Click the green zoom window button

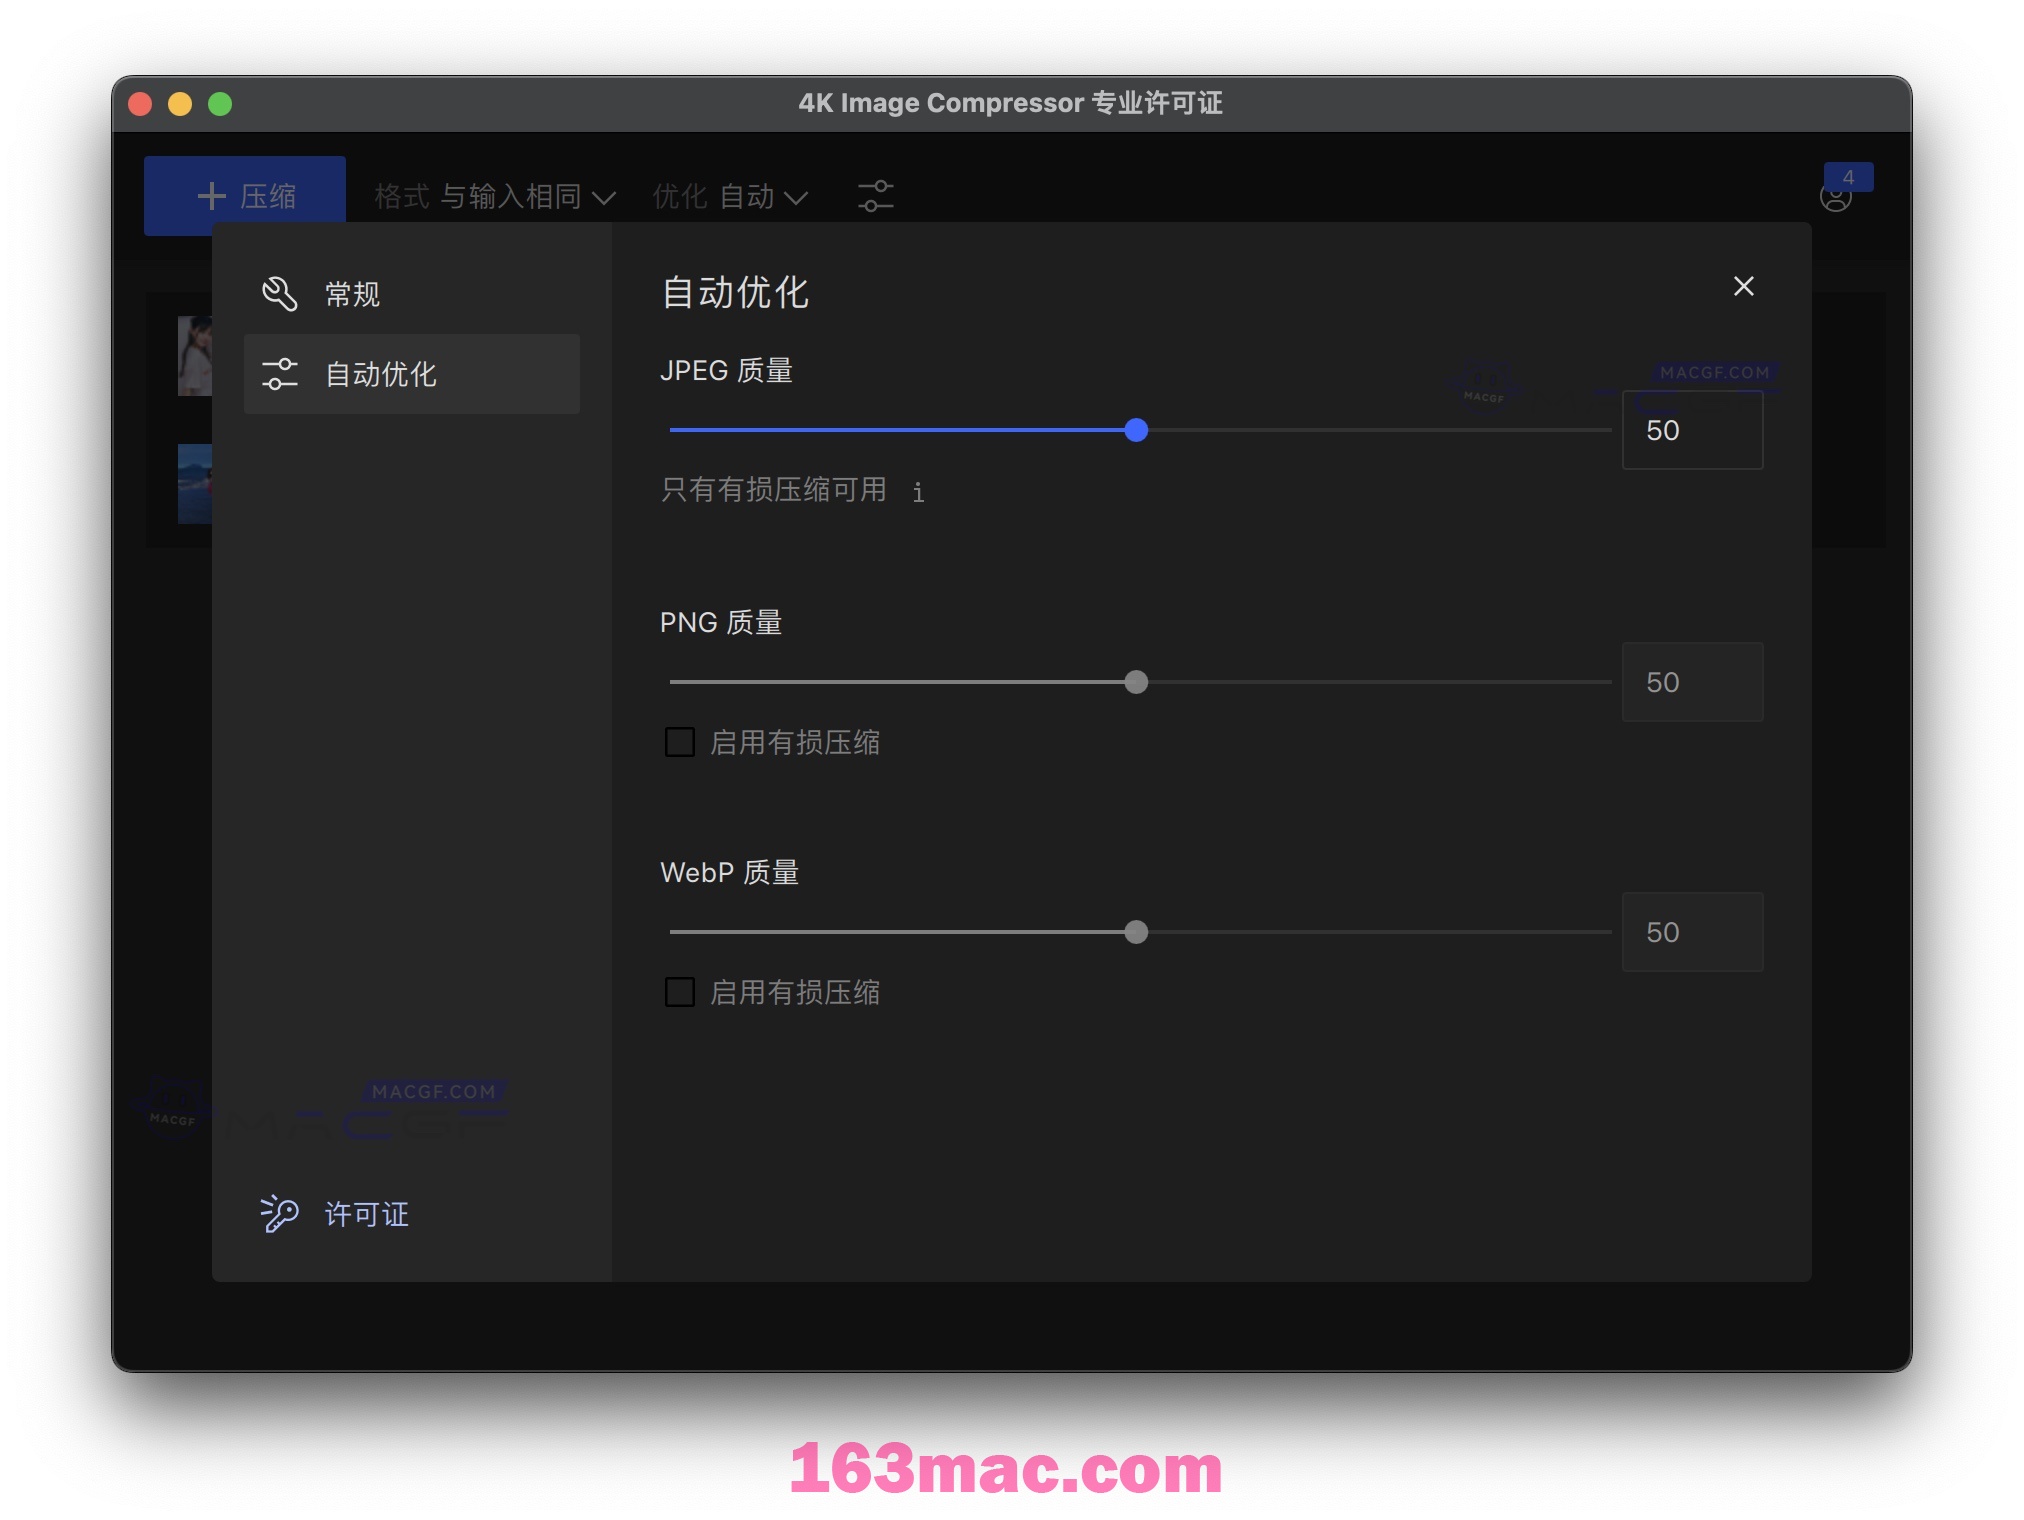tap(220, 104)
